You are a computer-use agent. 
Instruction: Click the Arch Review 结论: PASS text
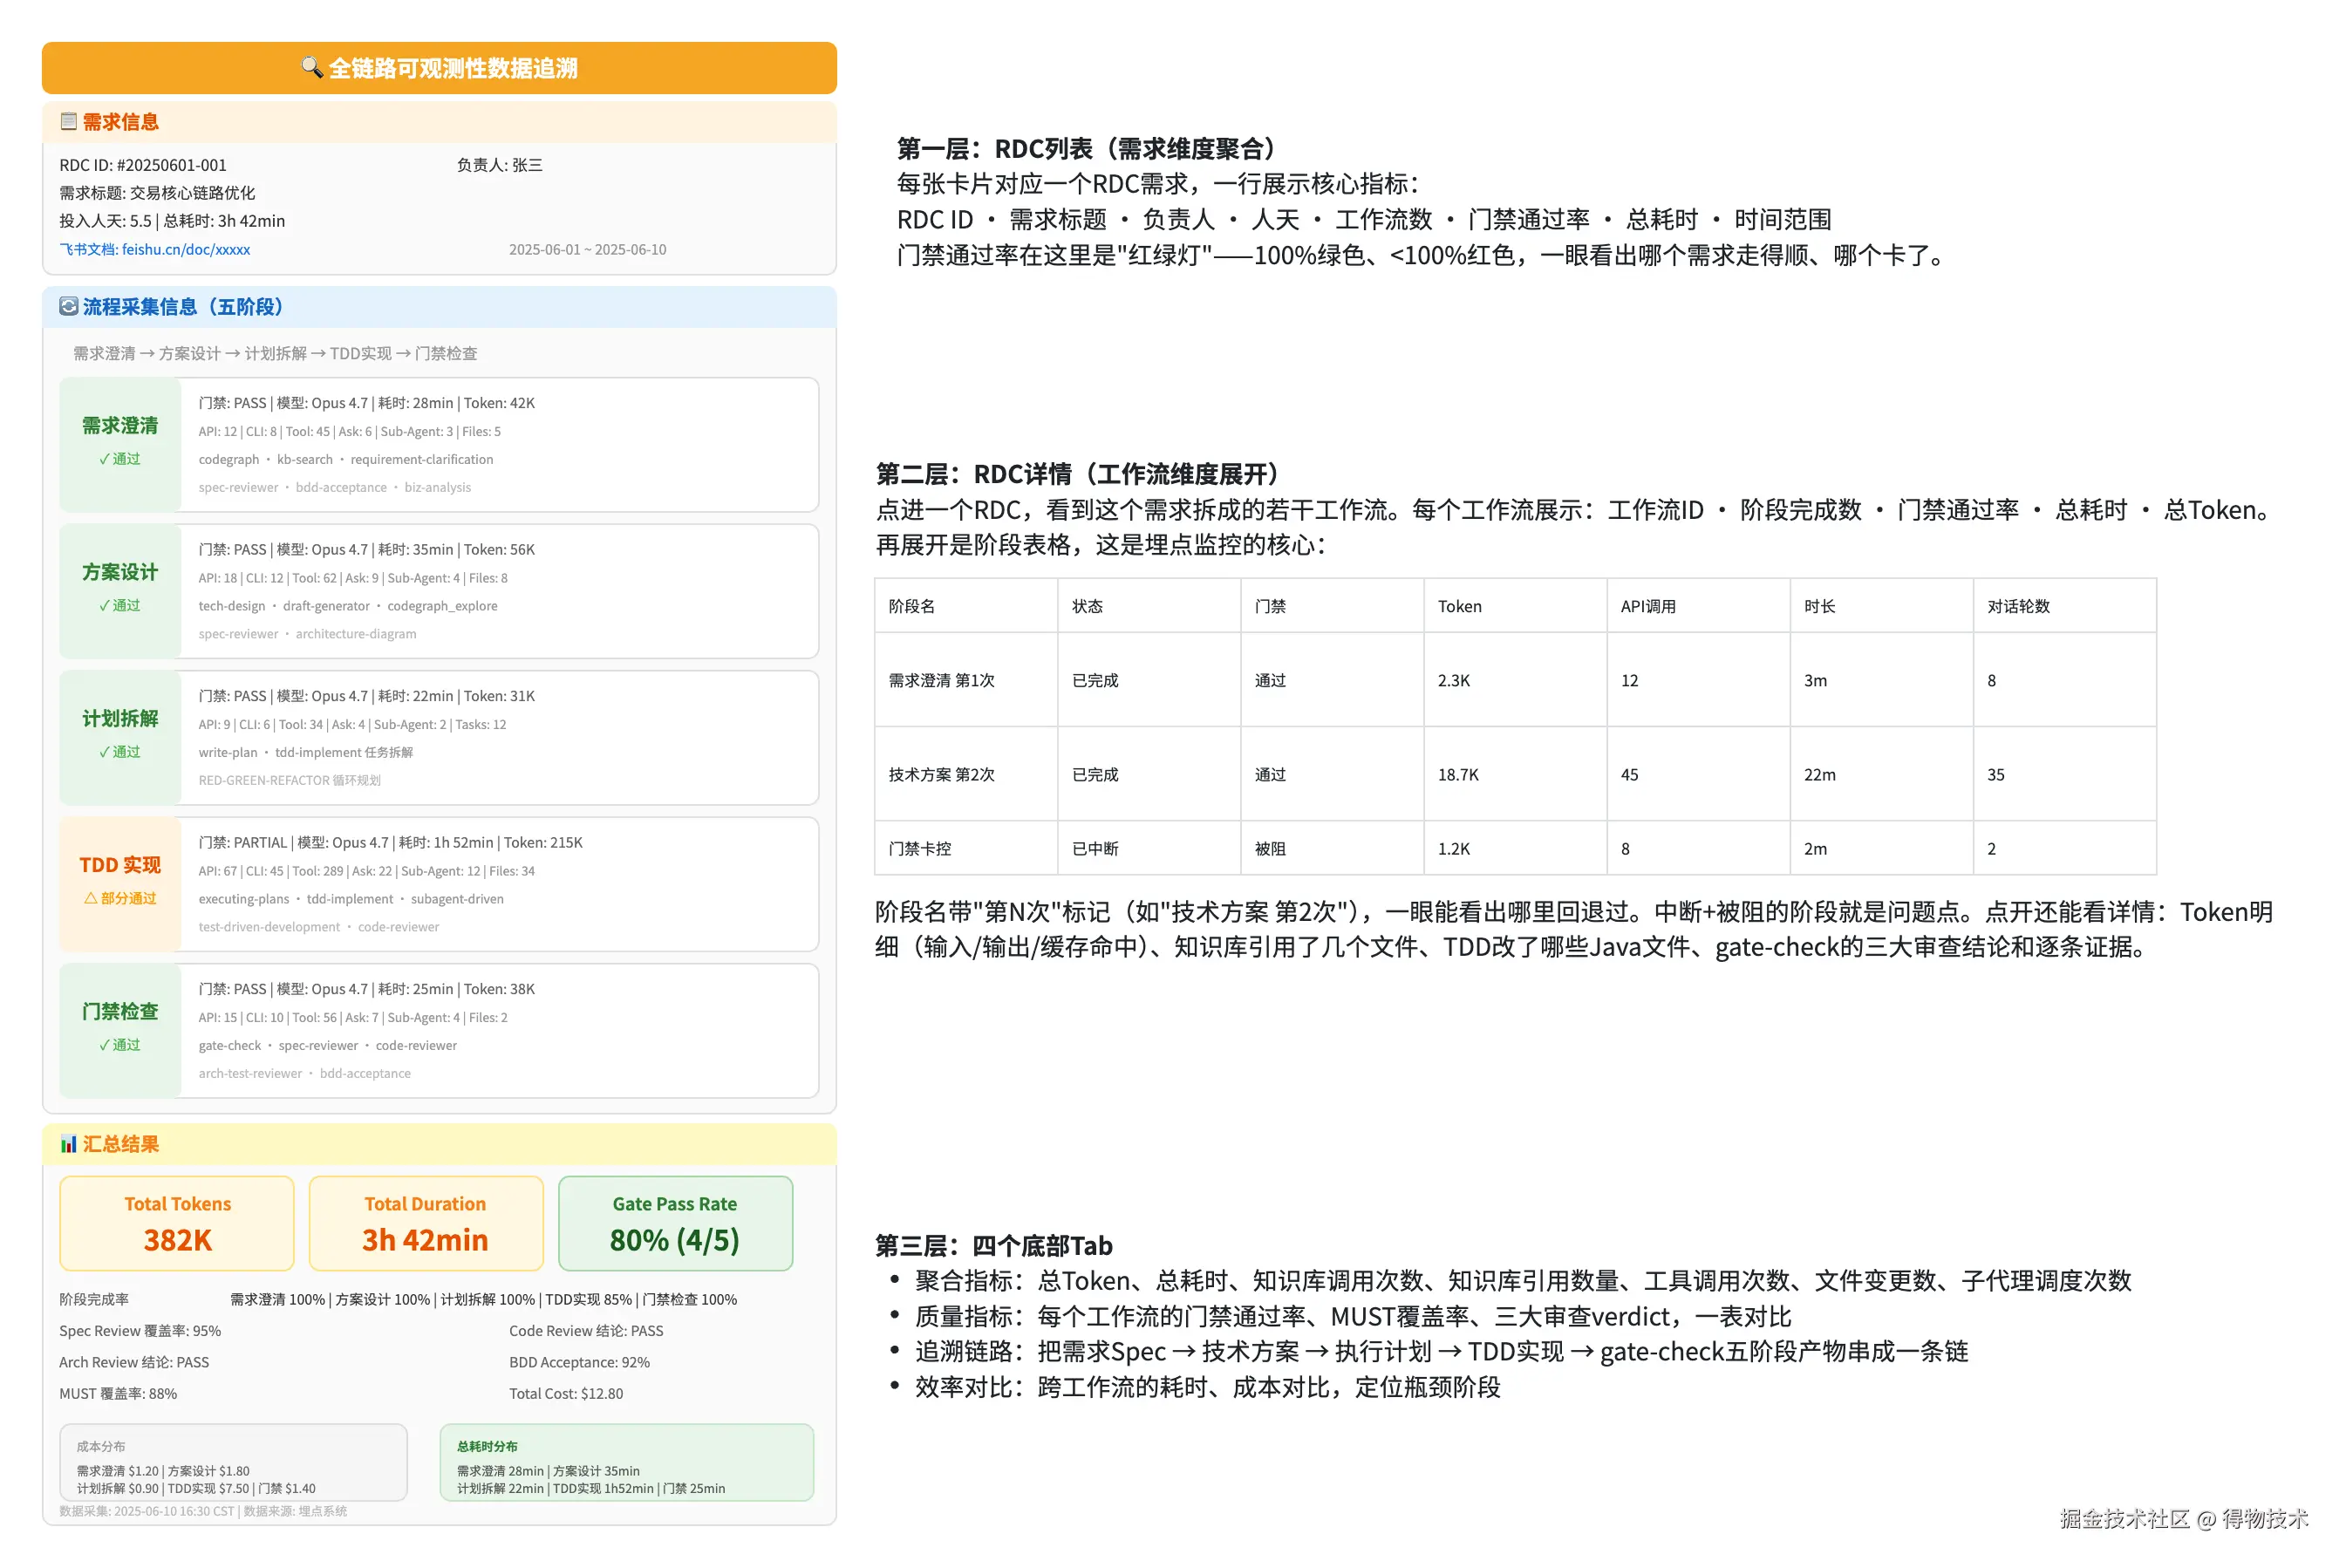pos(134,1362)
